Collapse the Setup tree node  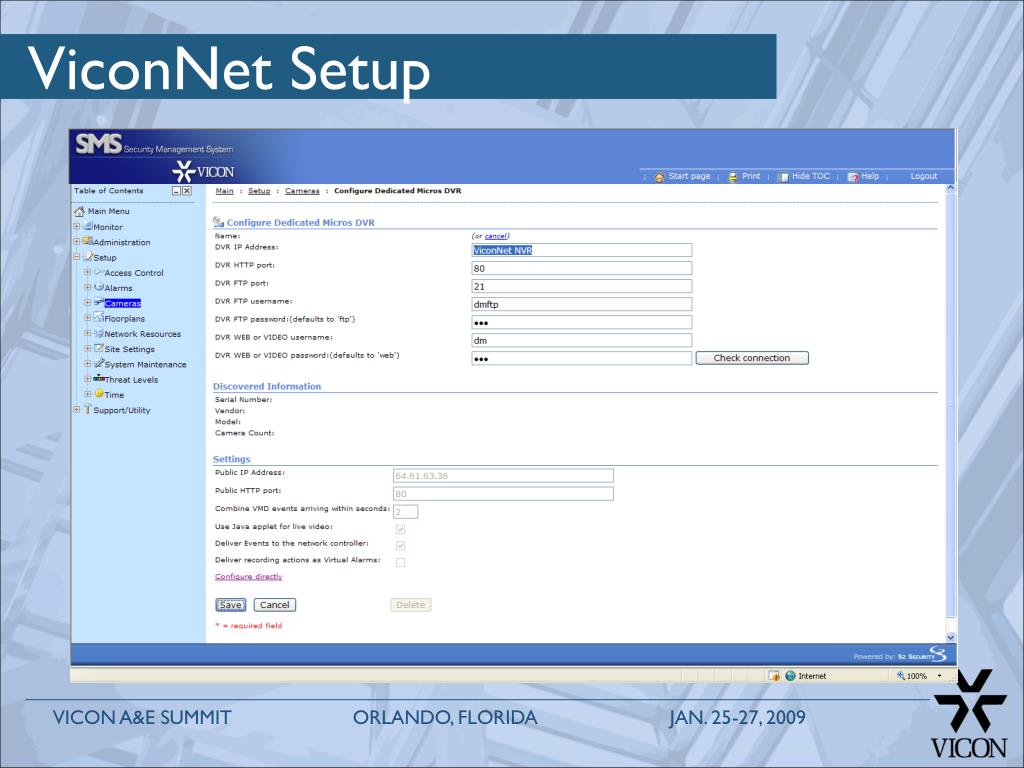[76, 257]
